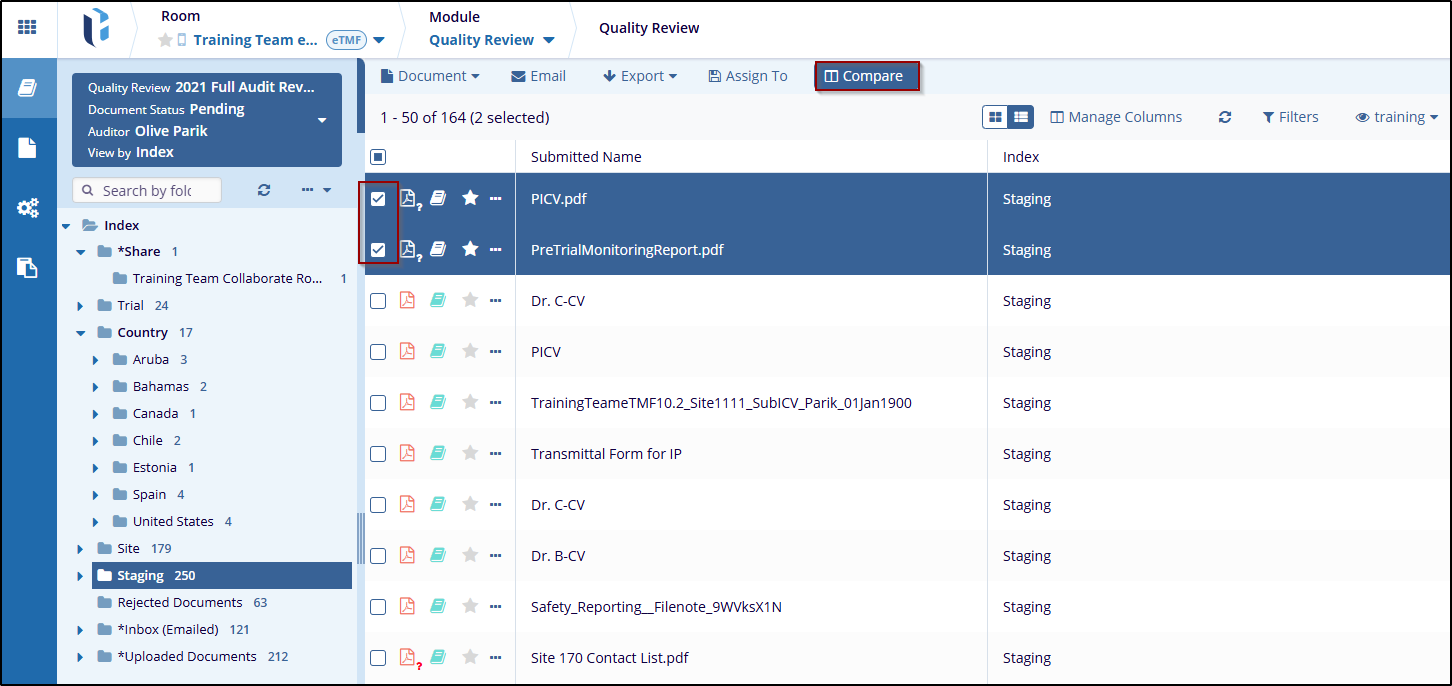Open the app launcher grid icon

tap(28, 28)
